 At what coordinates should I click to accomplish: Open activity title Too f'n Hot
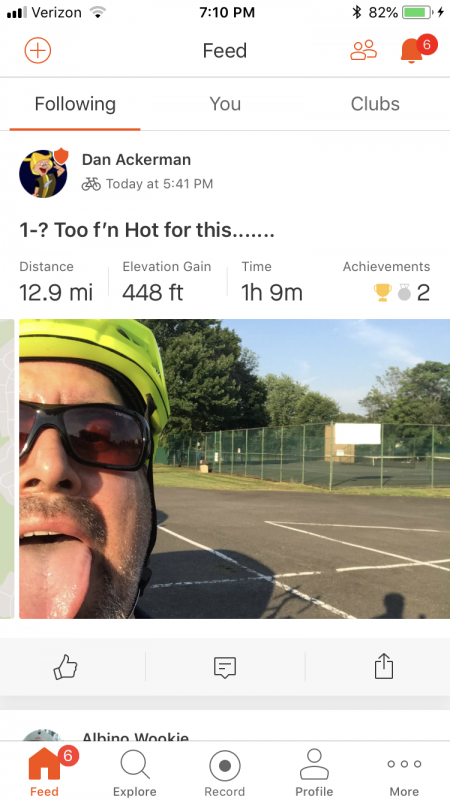pyautogui.click(x=147, y=231)
